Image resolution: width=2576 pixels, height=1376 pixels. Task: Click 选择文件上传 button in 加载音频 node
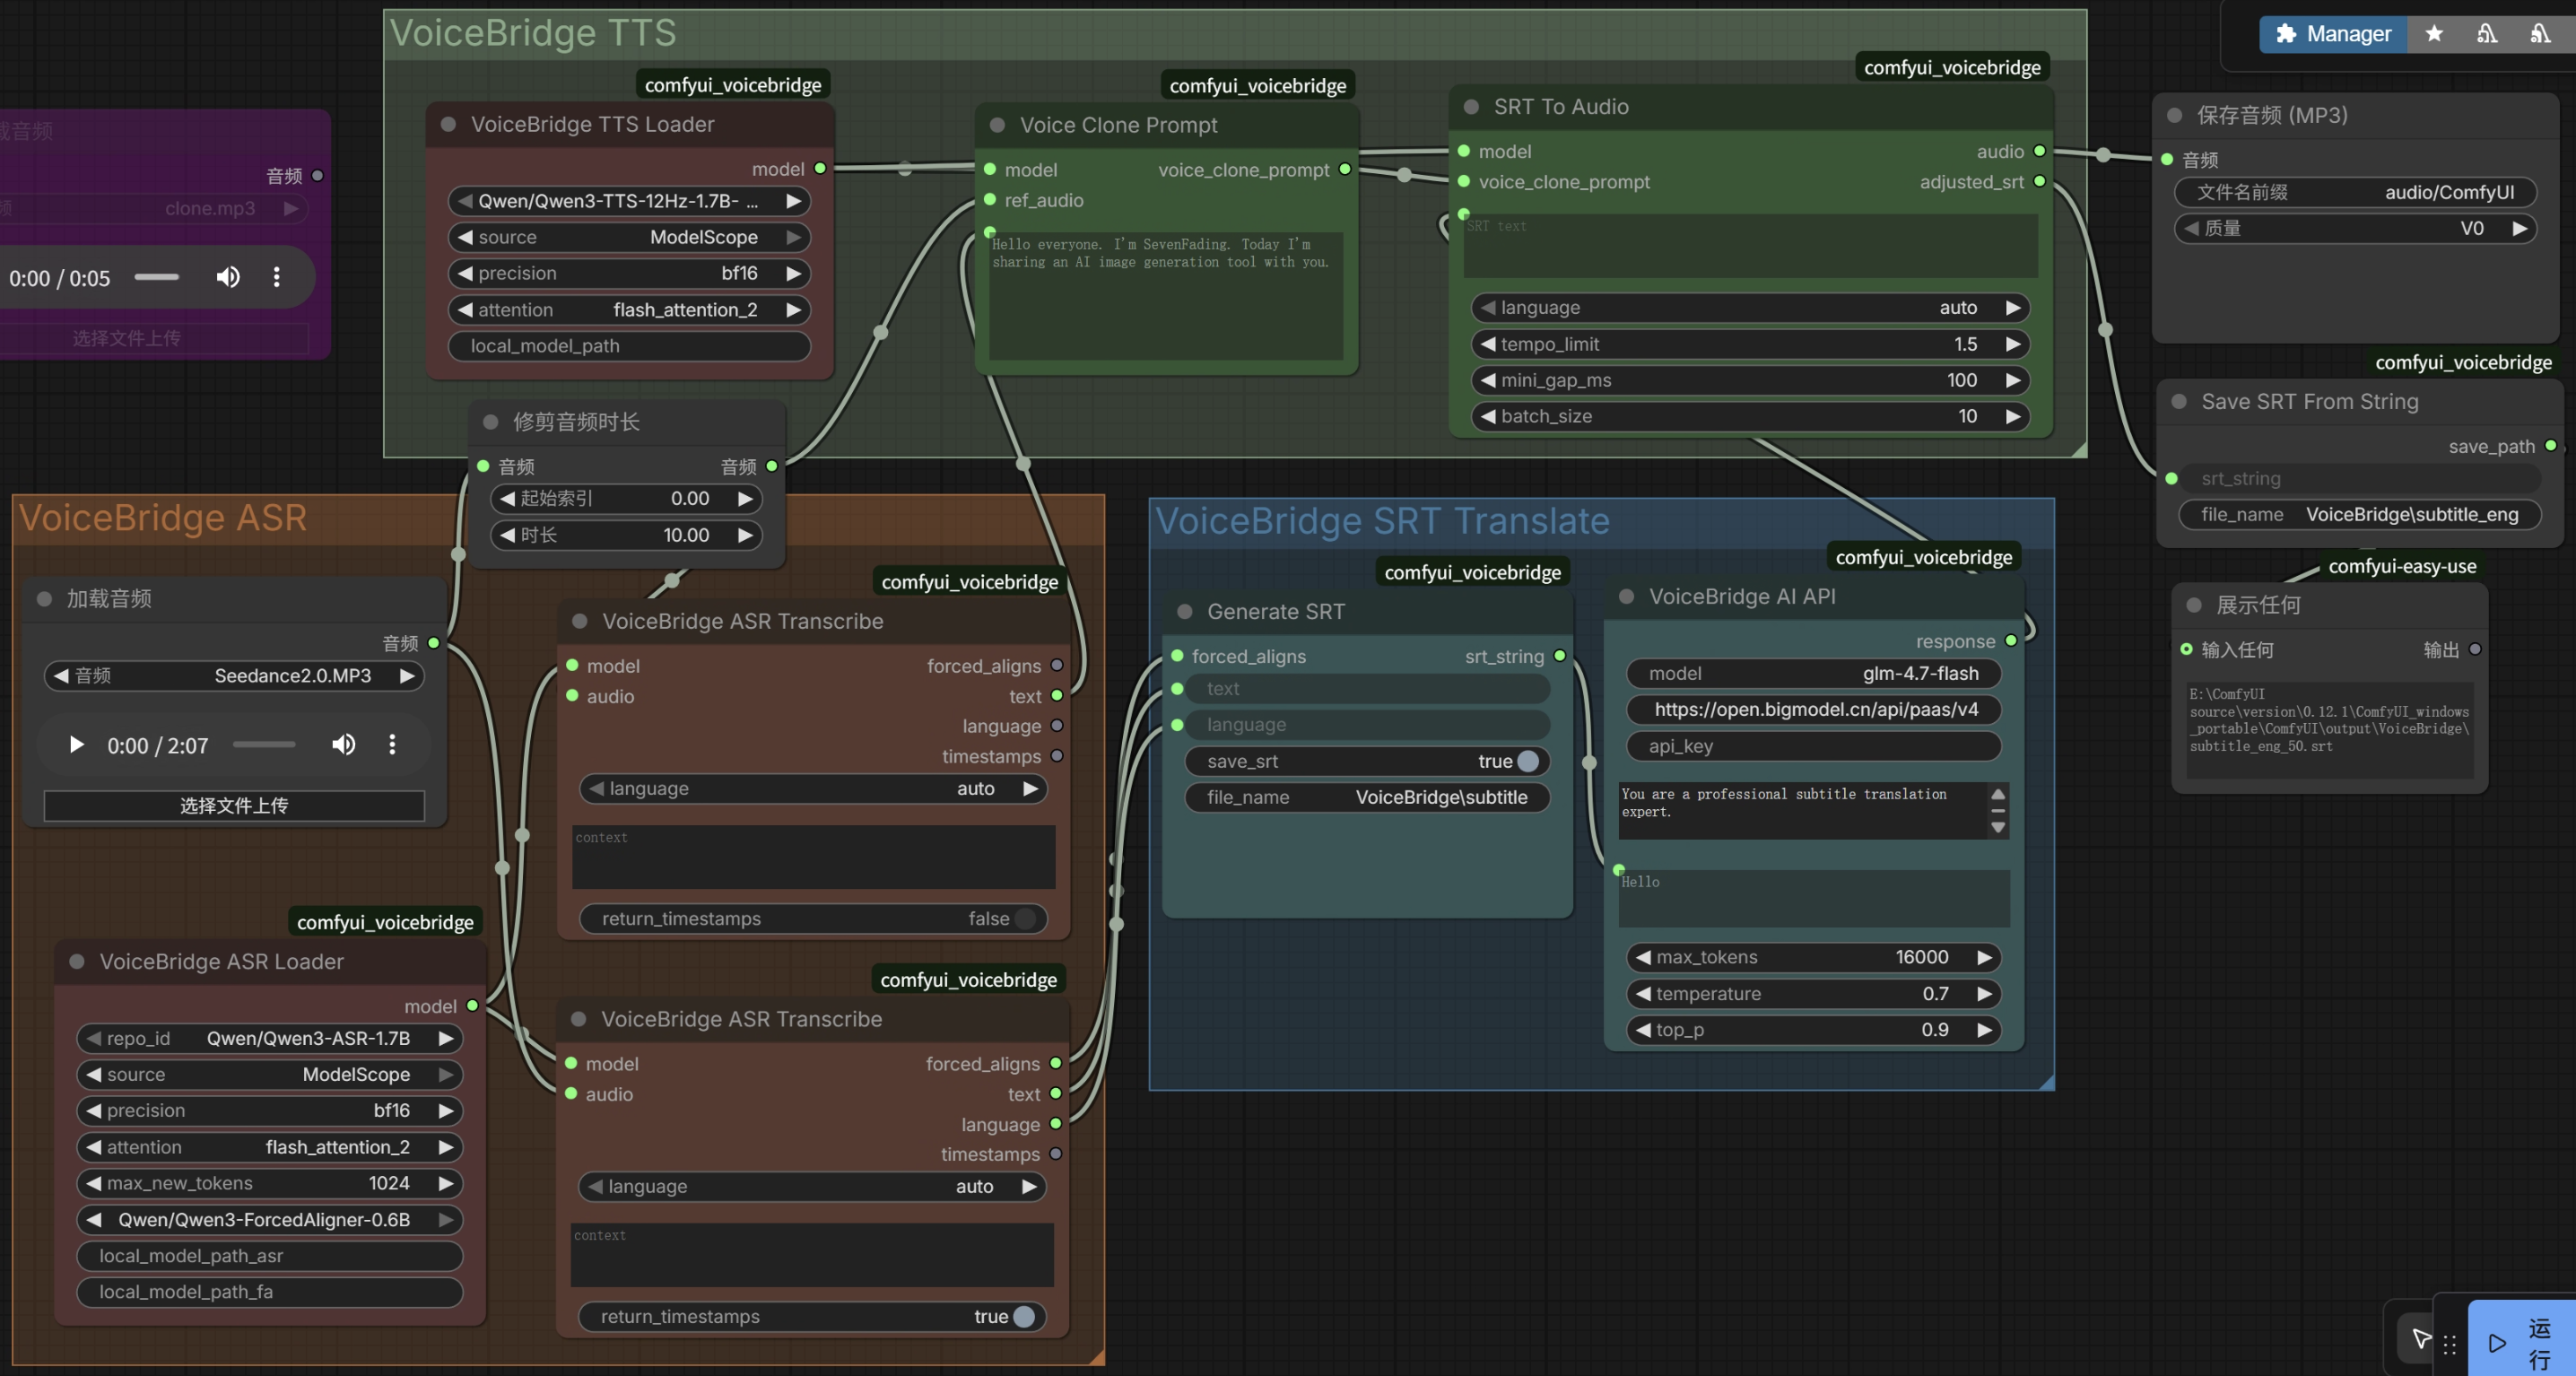234,806
